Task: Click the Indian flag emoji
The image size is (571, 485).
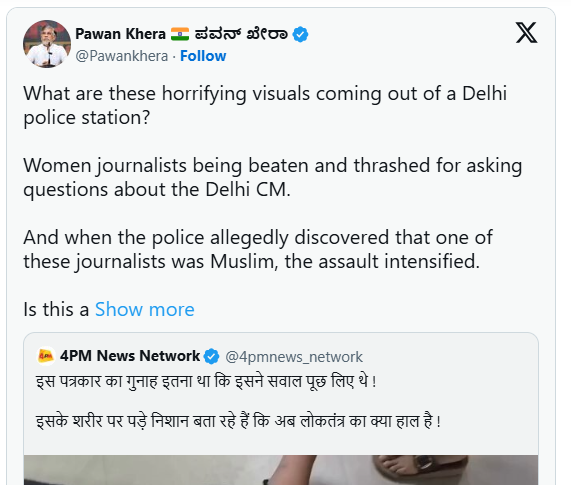Action: (x=180, y=34)
